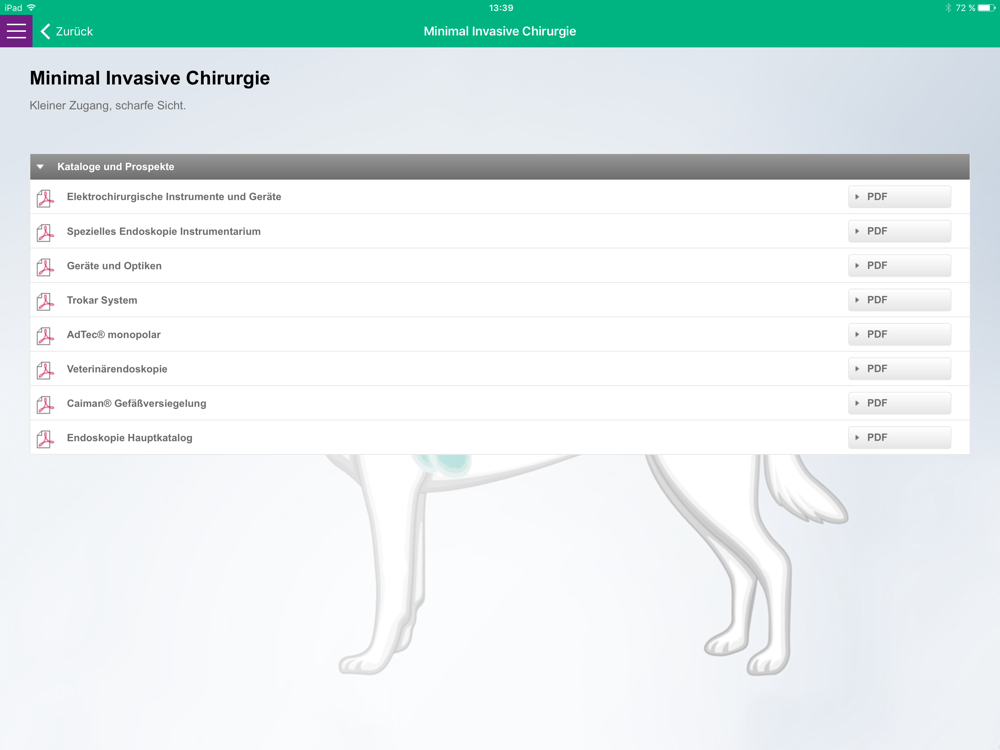
Task: Select the Spezielles Endoskopie Instrumentarium title
Action: pyautogui.click(x=164, y=232)
